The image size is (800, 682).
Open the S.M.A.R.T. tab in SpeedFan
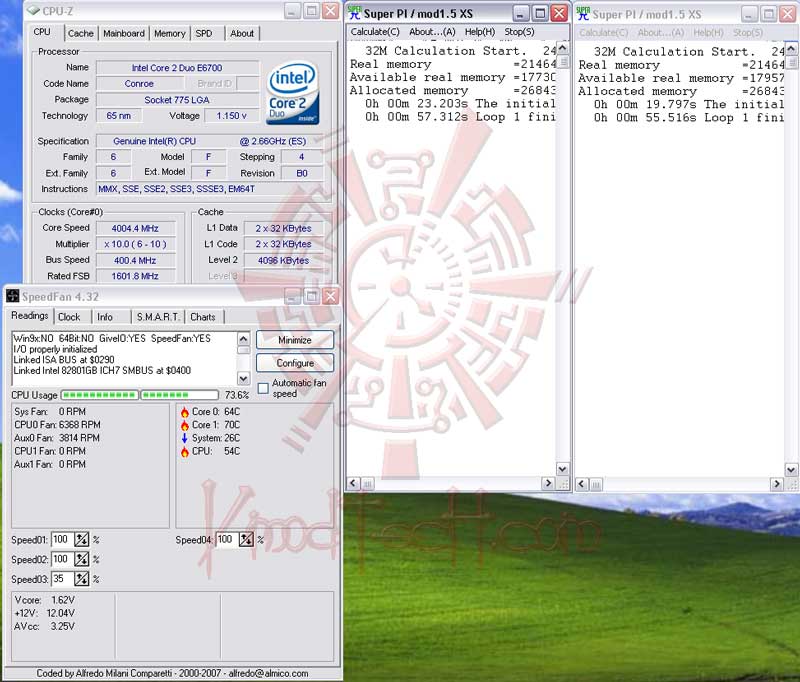(x=158, y=317)
